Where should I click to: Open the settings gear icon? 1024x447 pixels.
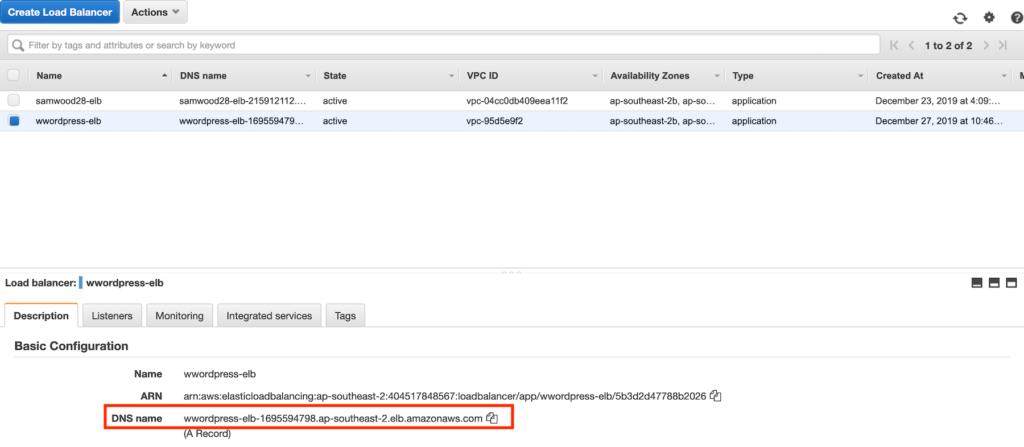[989, 18]
